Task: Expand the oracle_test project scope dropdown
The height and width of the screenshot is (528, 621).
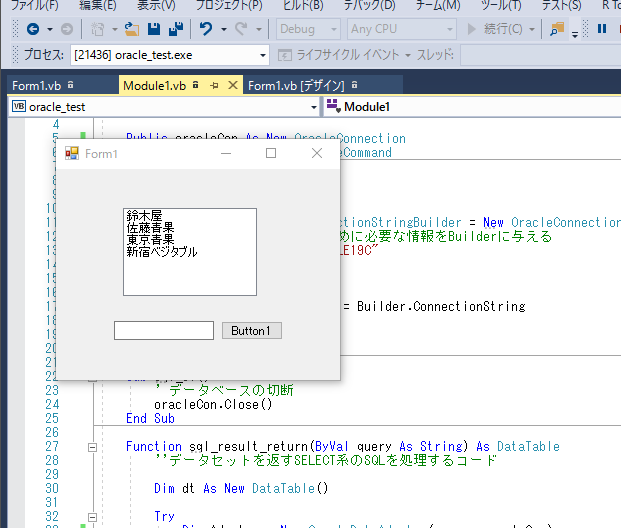Action: [313, 106]
